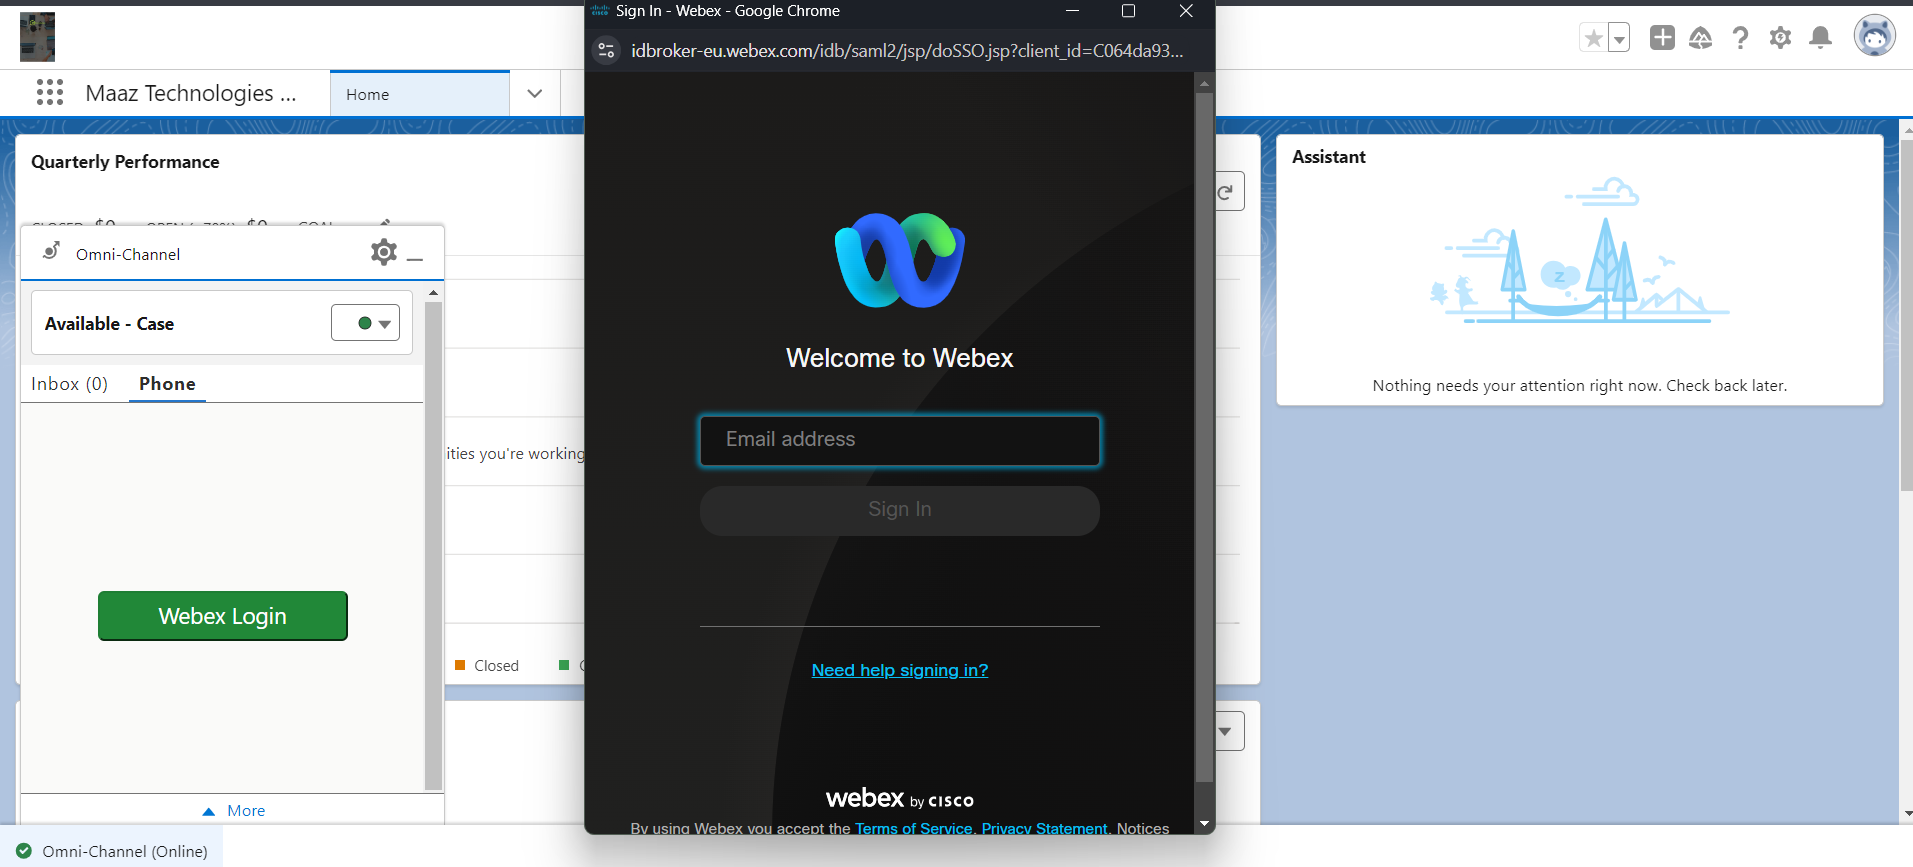This screenshot has width=1913, height=867.
Task: Open the Privacy Statement link
Action: pos(1044,828)
